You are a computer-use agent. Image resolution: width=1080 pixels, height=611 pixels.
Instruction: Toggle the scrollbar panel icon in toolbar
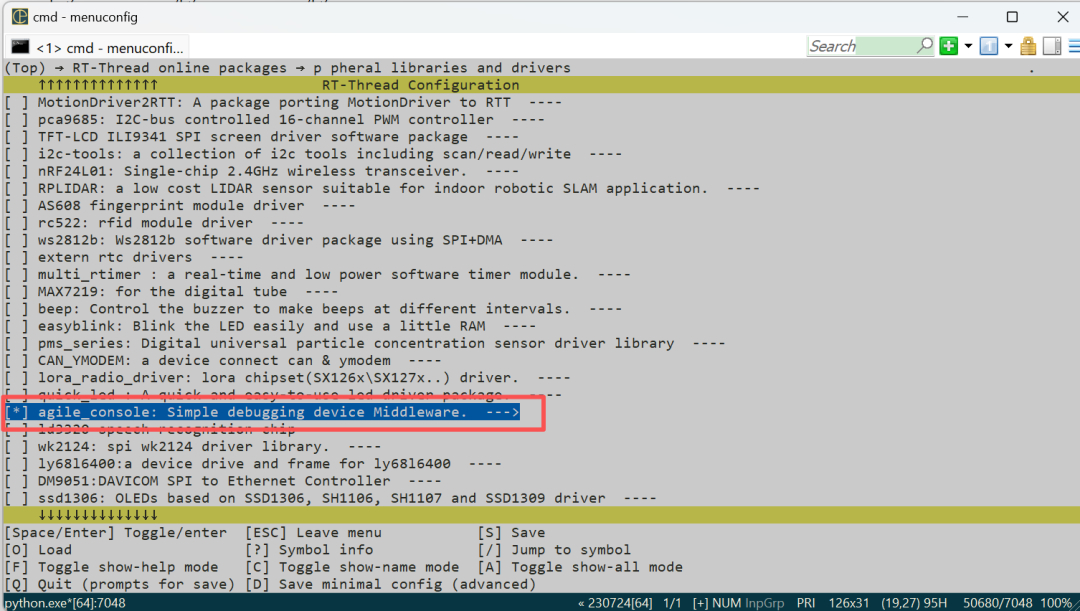tap(1051, 46)
